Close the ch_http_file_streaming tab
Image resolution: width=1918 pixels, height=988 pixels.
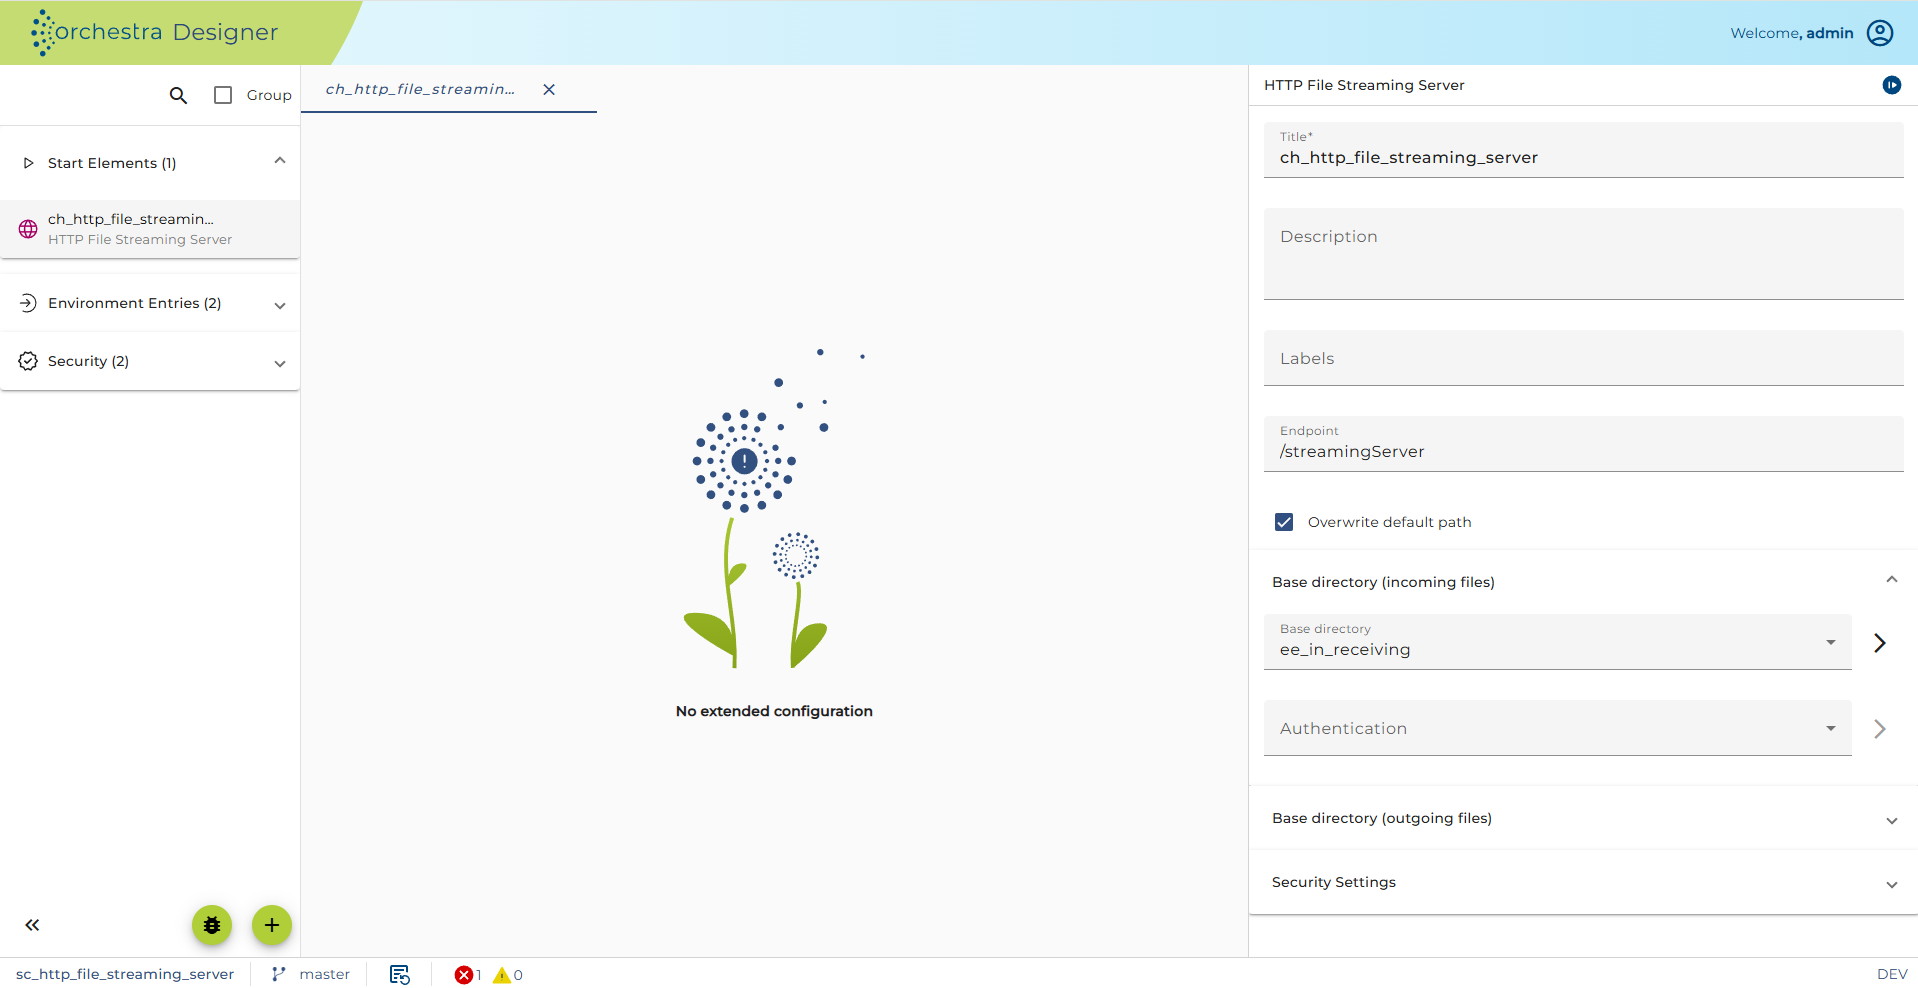point(549,89)
